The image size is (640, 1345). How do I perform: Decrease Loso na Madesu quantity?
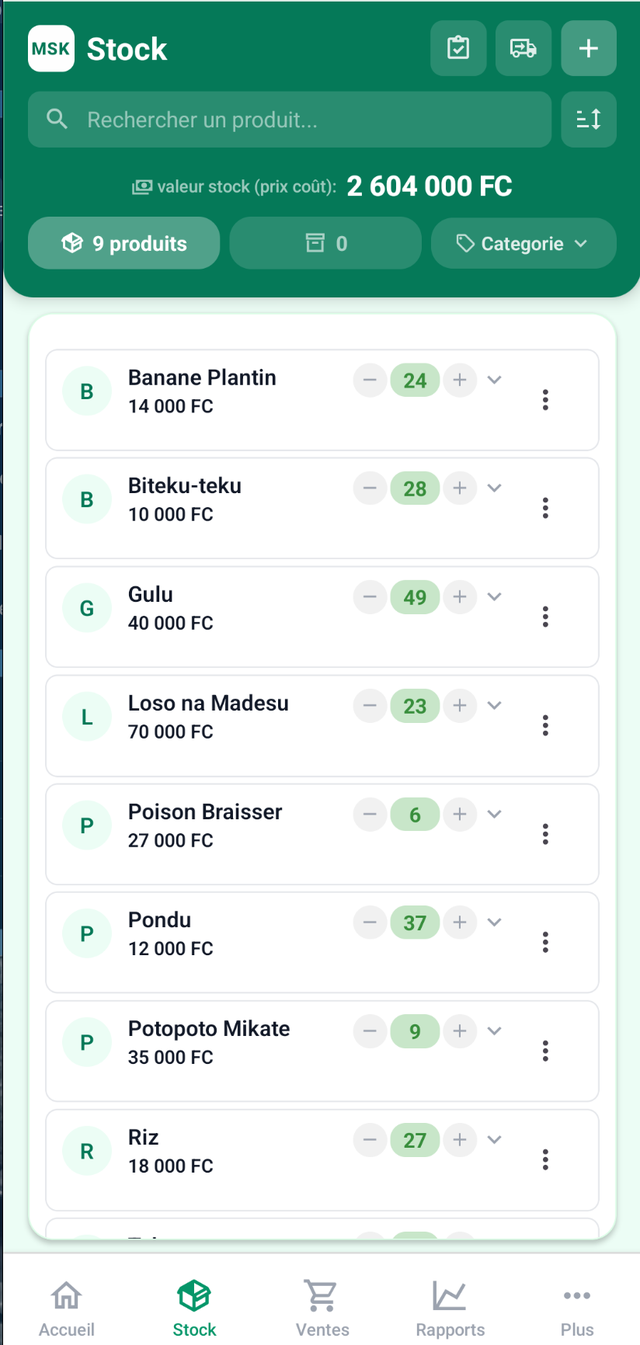pyautogui.click(x=370, y=705)
